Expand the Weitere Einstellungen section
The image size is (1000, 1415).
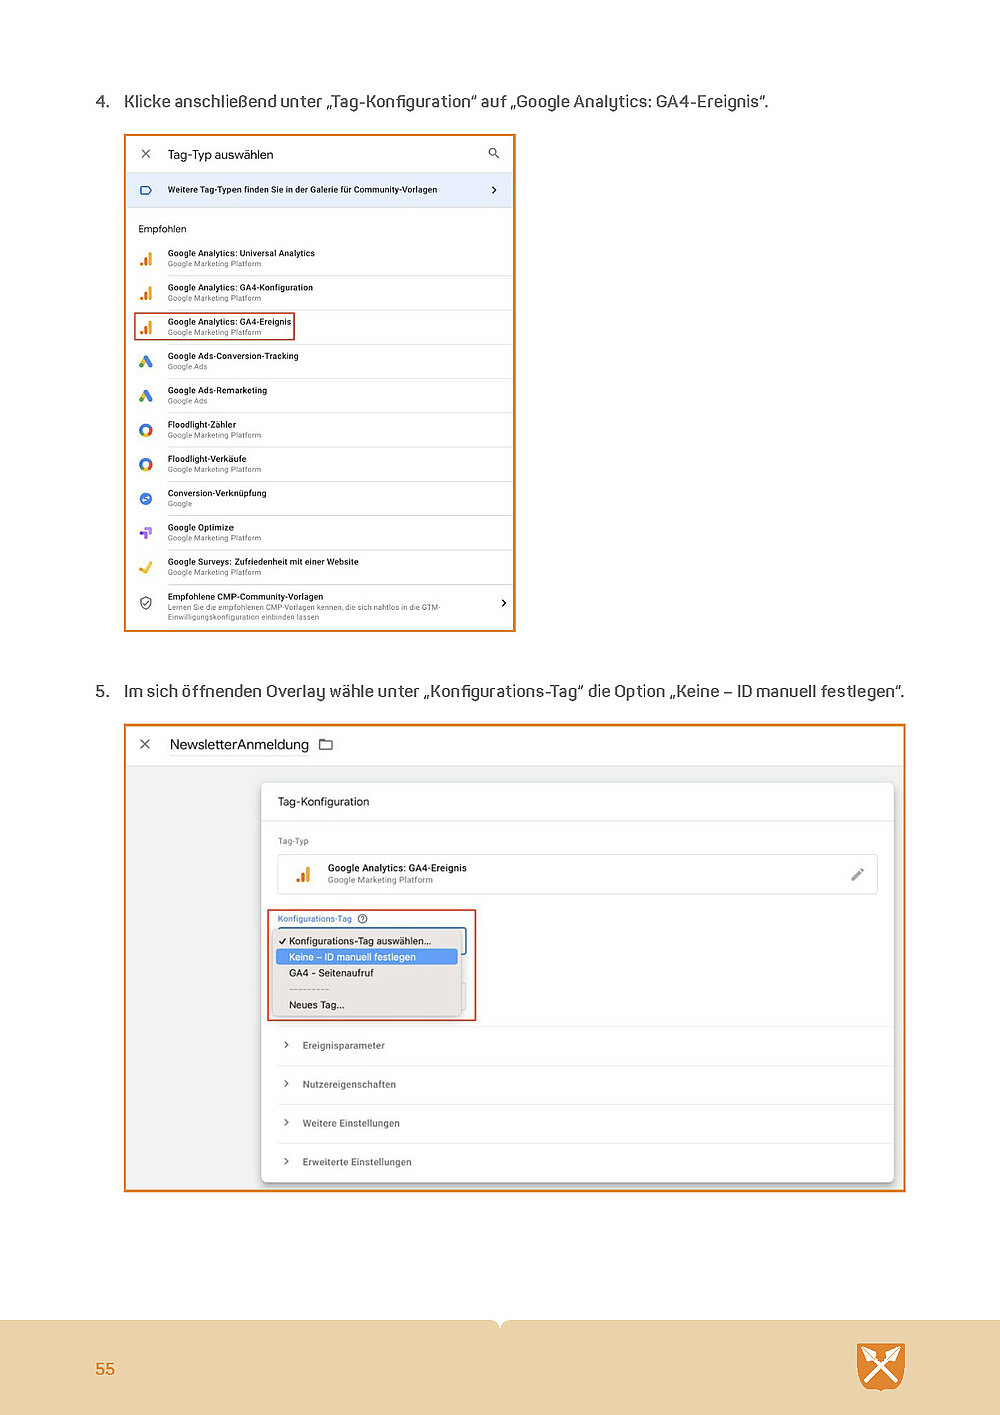585,1124
